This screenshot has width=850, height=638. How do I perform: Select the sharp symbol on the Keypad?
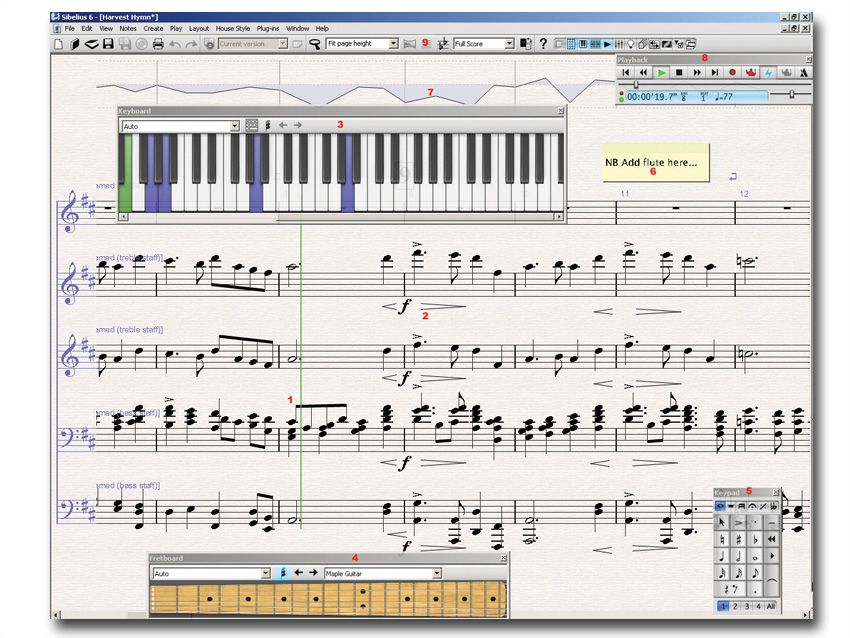[739, 539]
